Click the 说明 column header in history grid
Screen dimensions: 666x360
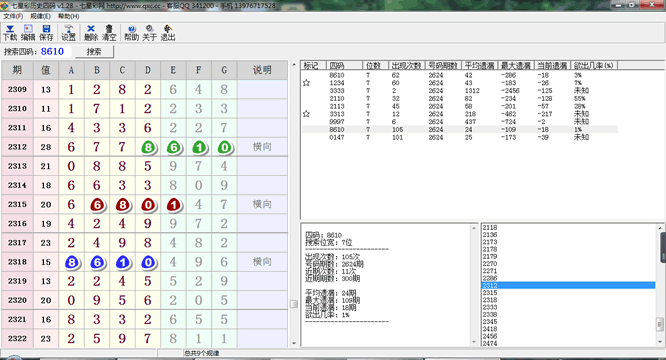(x=262, y=70)
